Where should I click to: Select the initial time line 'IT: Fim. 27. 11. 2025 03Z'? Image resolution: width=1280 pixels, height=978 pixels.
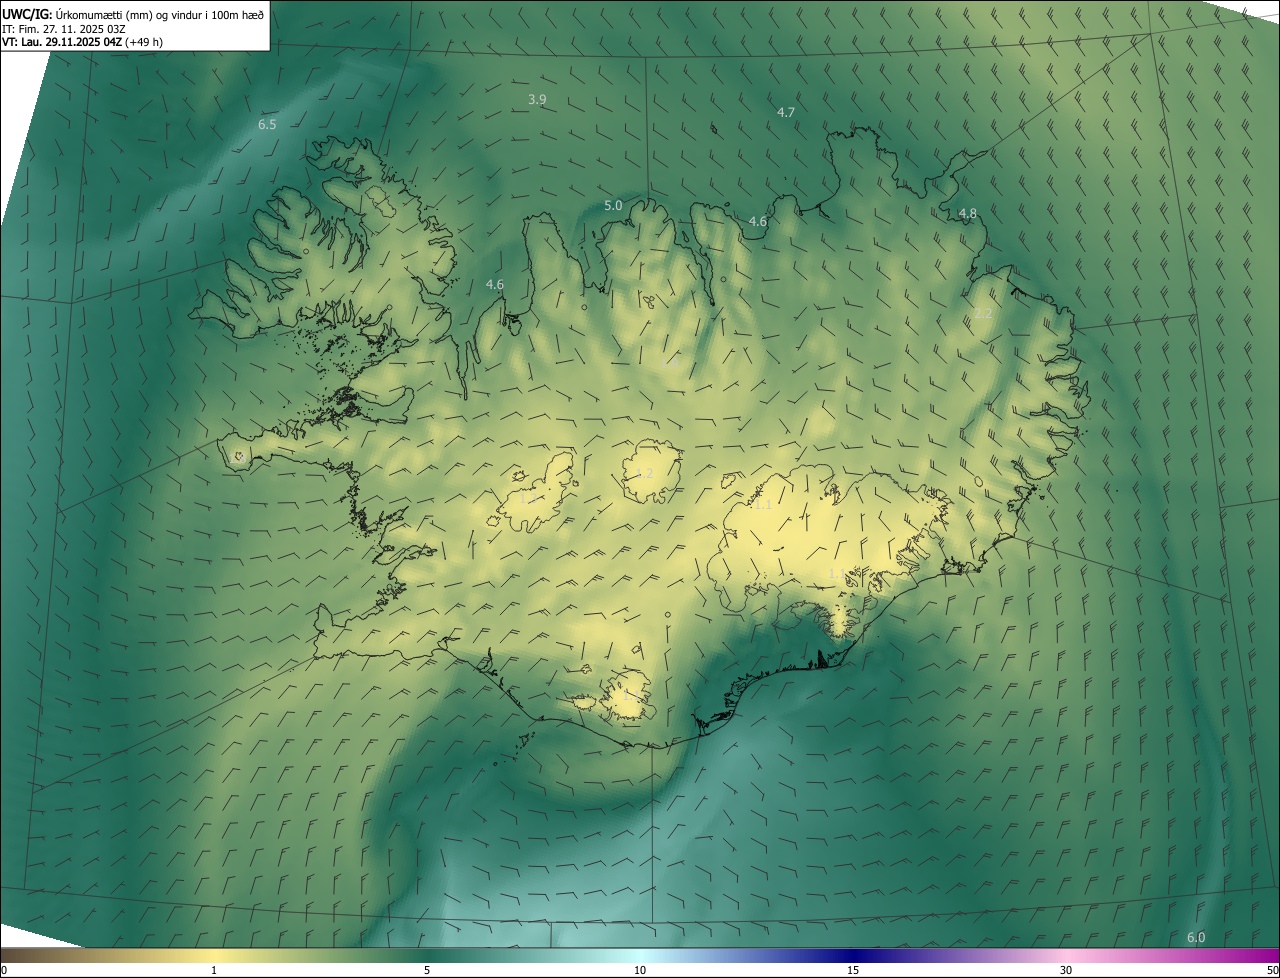64,29
